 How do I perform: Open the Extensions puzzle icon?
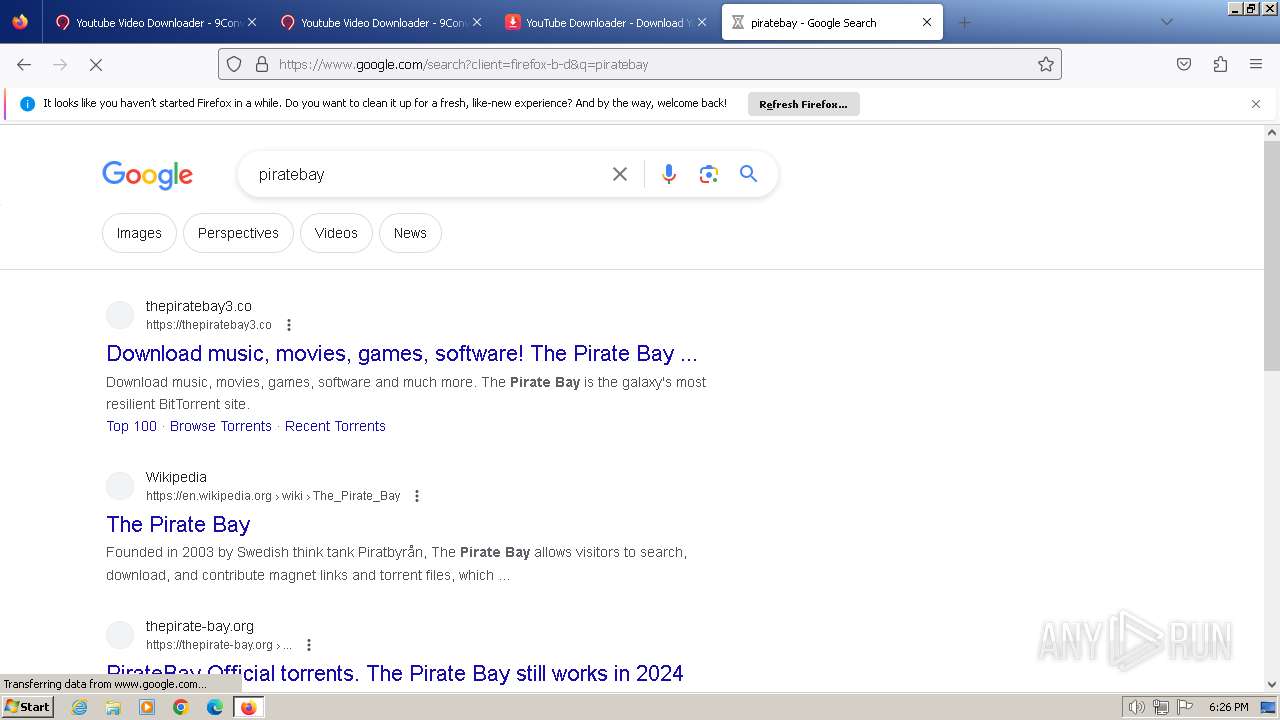point(1220,64)
